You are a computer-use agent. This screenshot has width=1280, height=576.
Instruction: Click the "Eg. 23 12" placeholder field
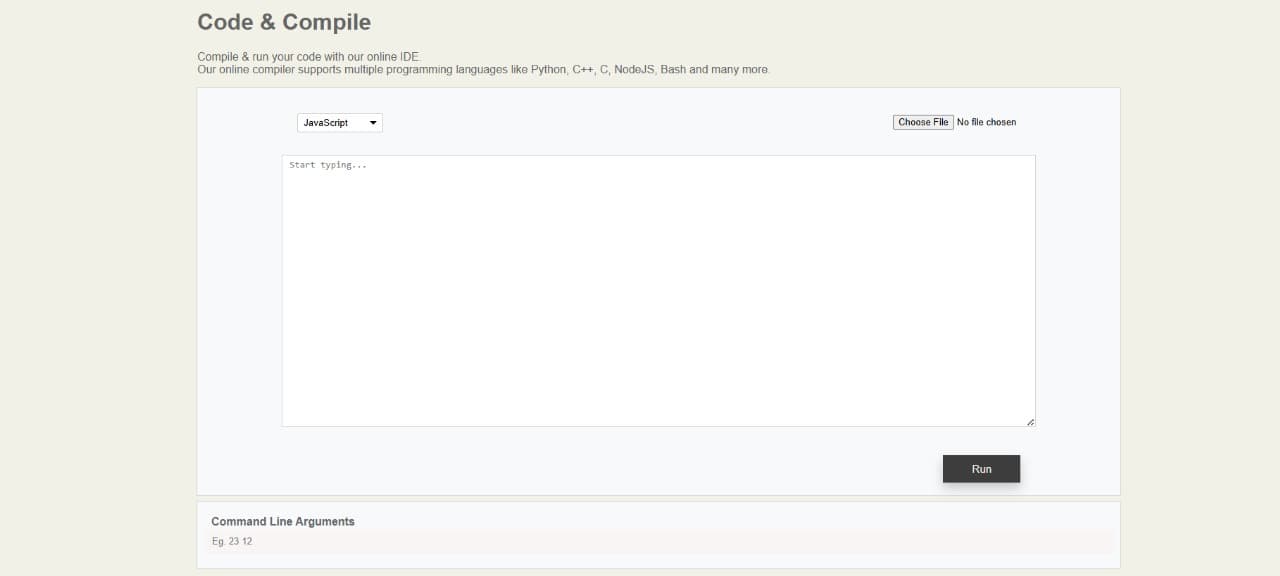click(x=660, y=541)
